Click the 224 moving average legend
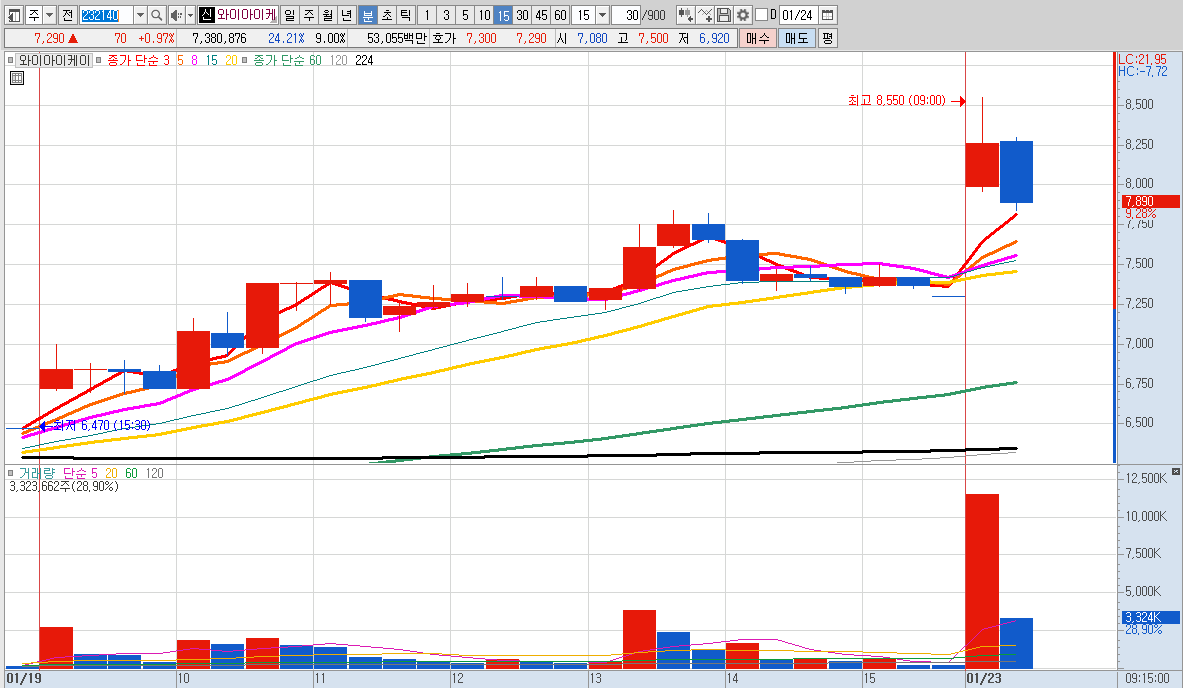Screen dimensions: 1183x688 coord(364,60)
